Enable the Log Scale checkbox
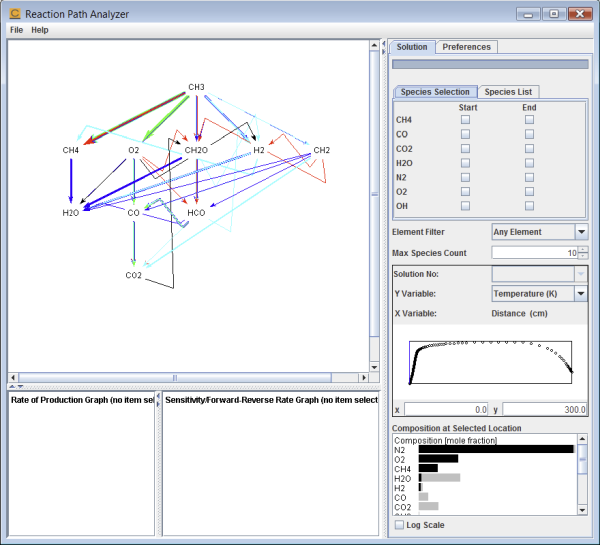 point(399,525)
